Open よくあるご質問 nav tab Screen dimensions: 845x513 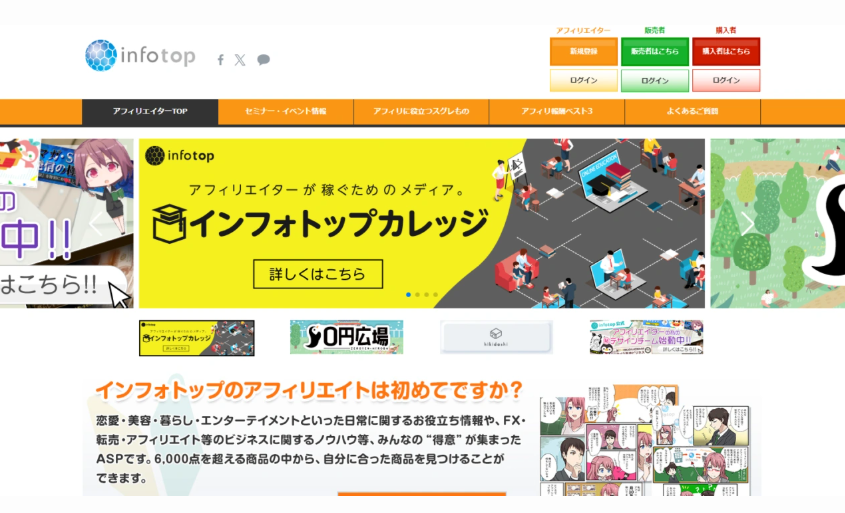tap(692, 112)
